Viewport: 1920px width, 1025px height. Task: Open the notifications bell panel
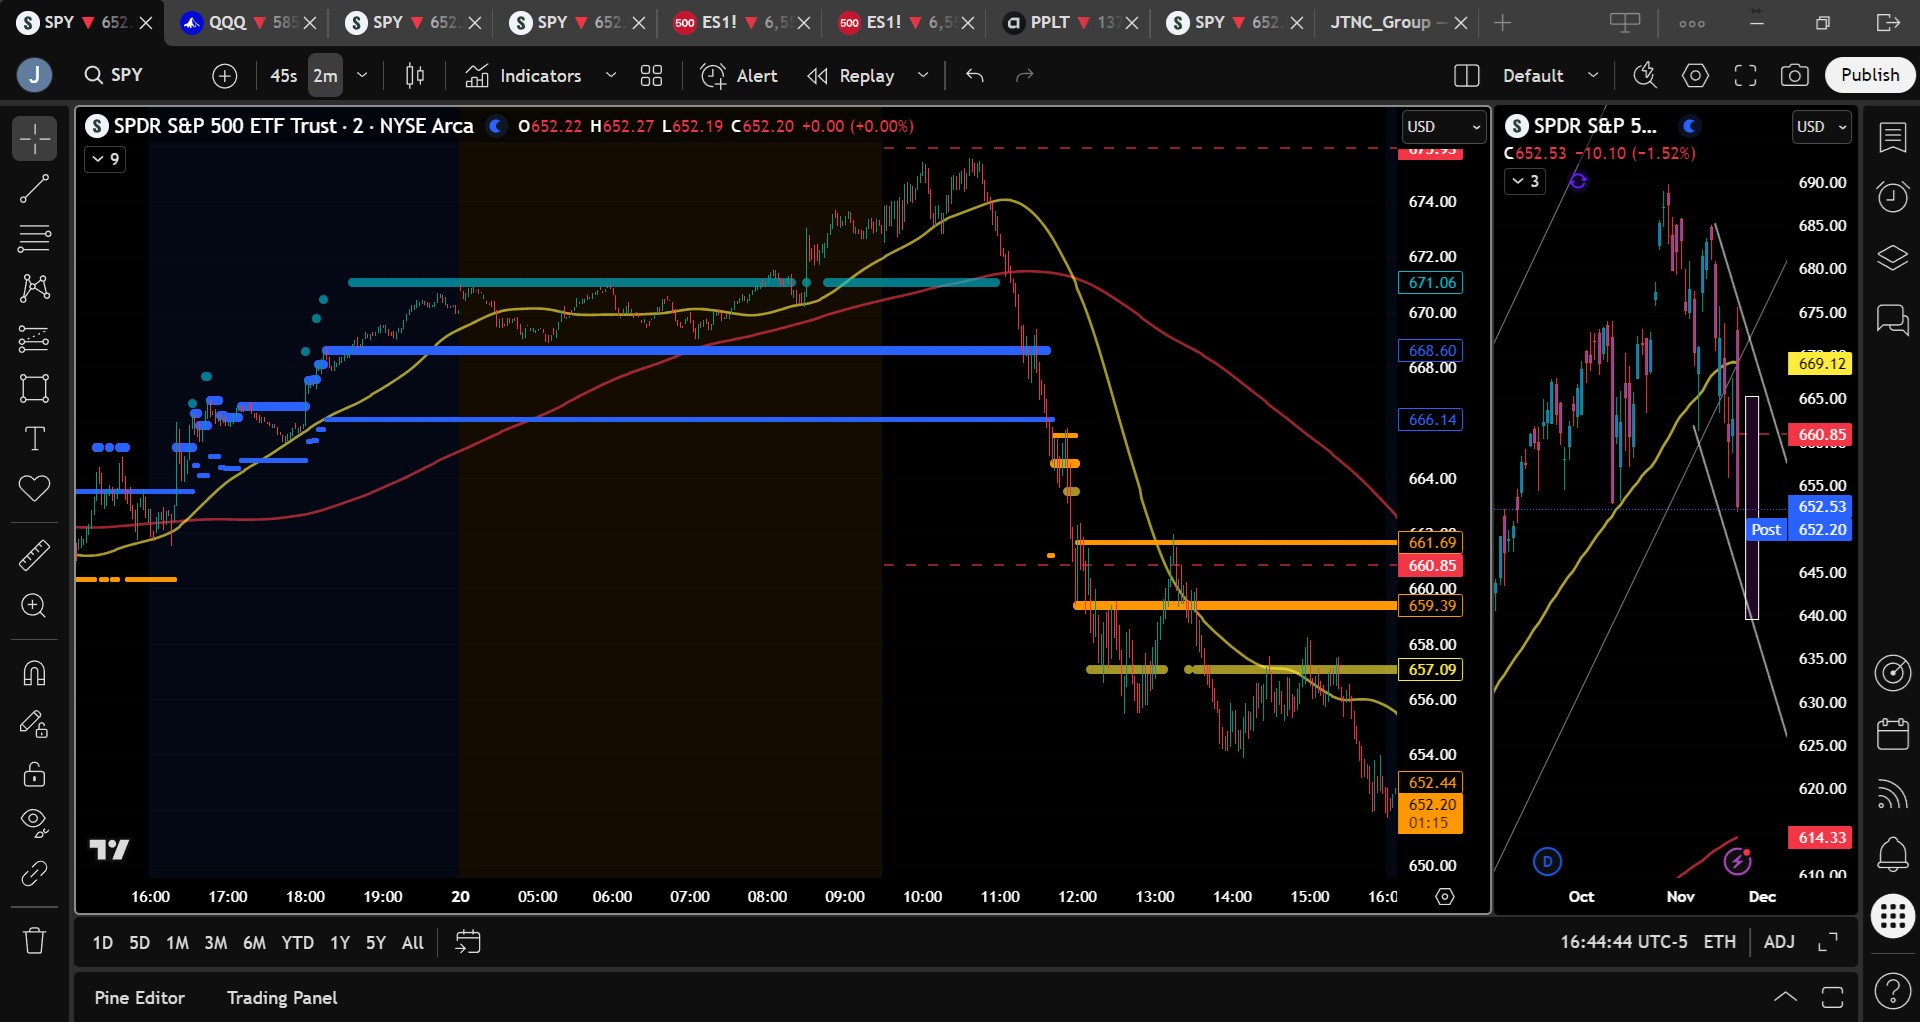tap(1892, 853)
